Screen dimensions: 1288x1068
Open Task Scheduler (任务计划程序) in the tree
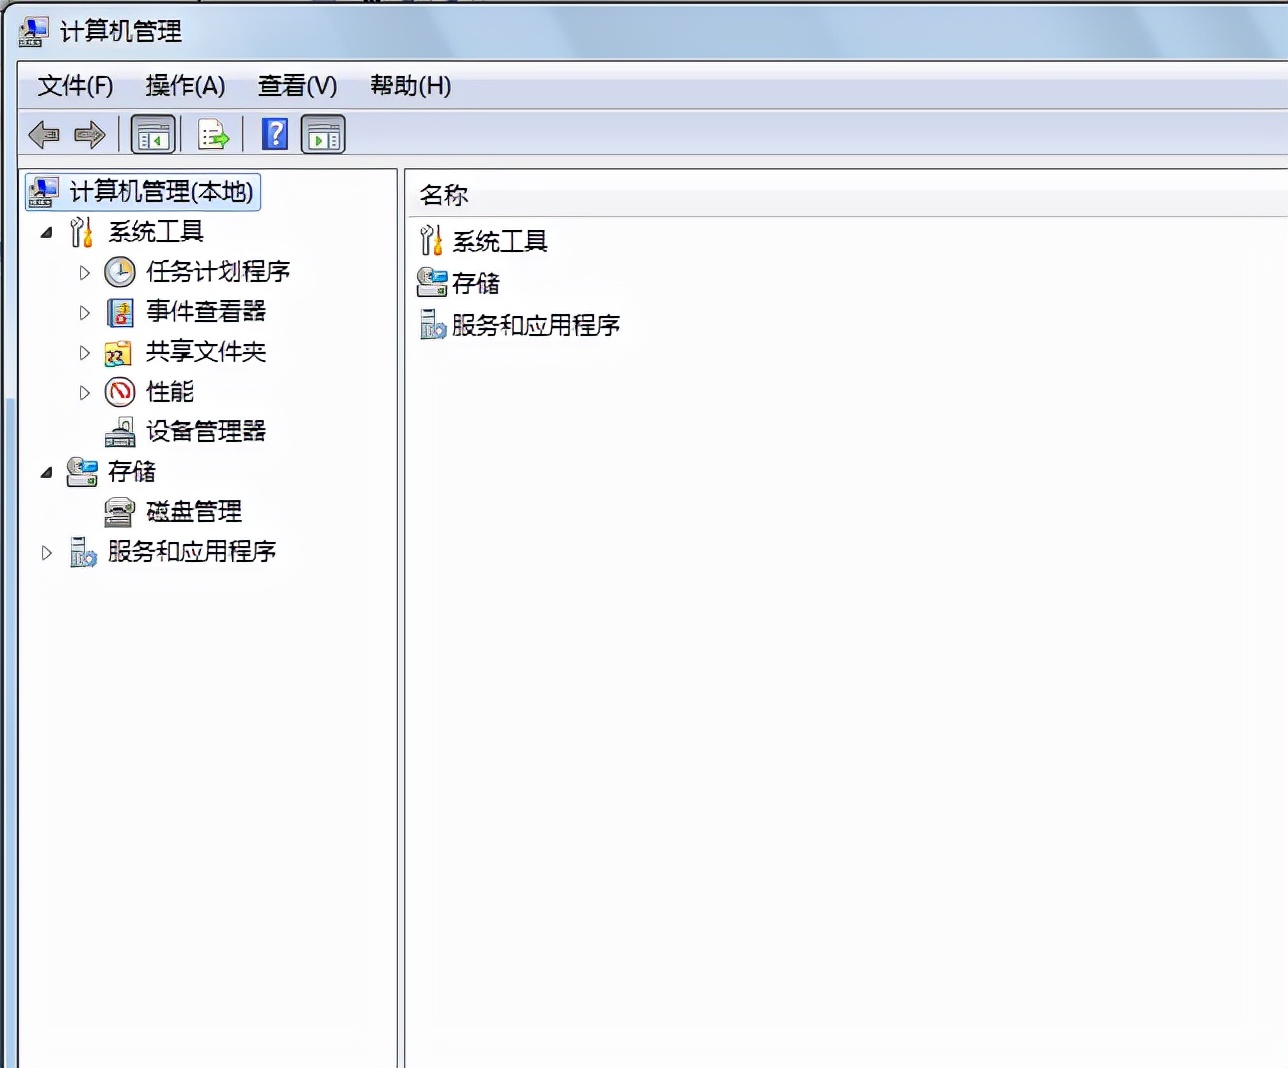120,272
